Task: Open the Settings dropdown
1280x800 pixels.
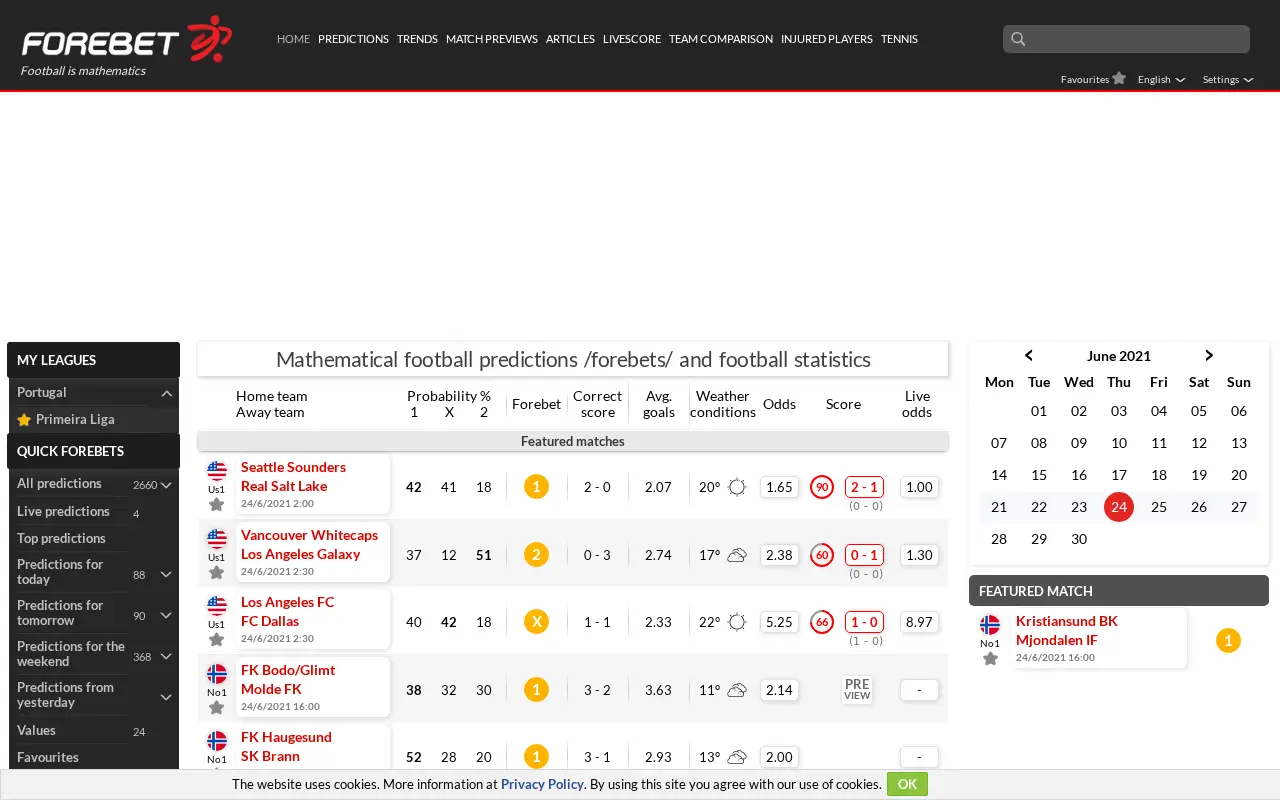Action: pos(1227,79)
